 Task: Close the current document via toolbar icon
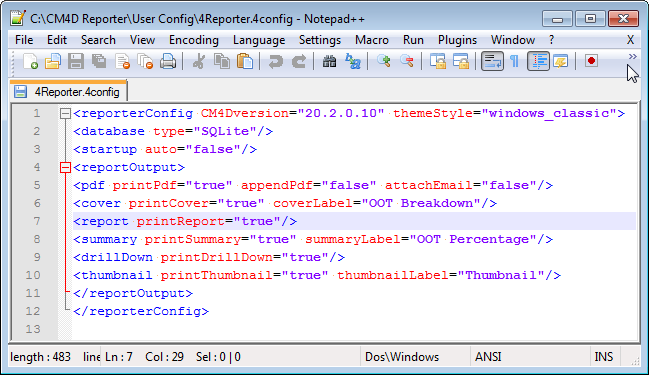pyautogui.click(x=122, y=61)
